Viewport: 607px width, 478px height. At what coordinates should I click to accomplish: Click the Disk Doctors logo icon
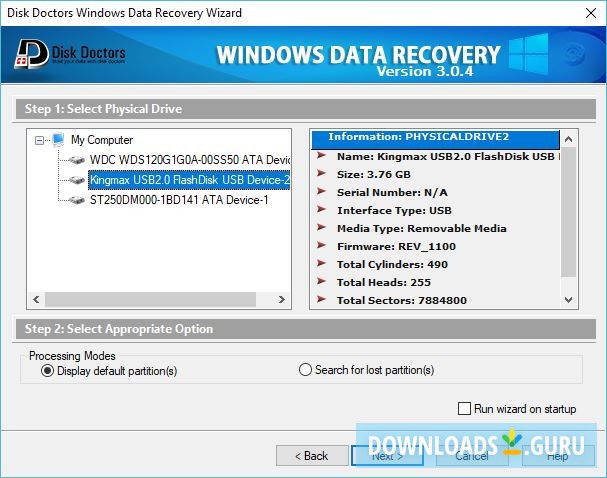32,54
